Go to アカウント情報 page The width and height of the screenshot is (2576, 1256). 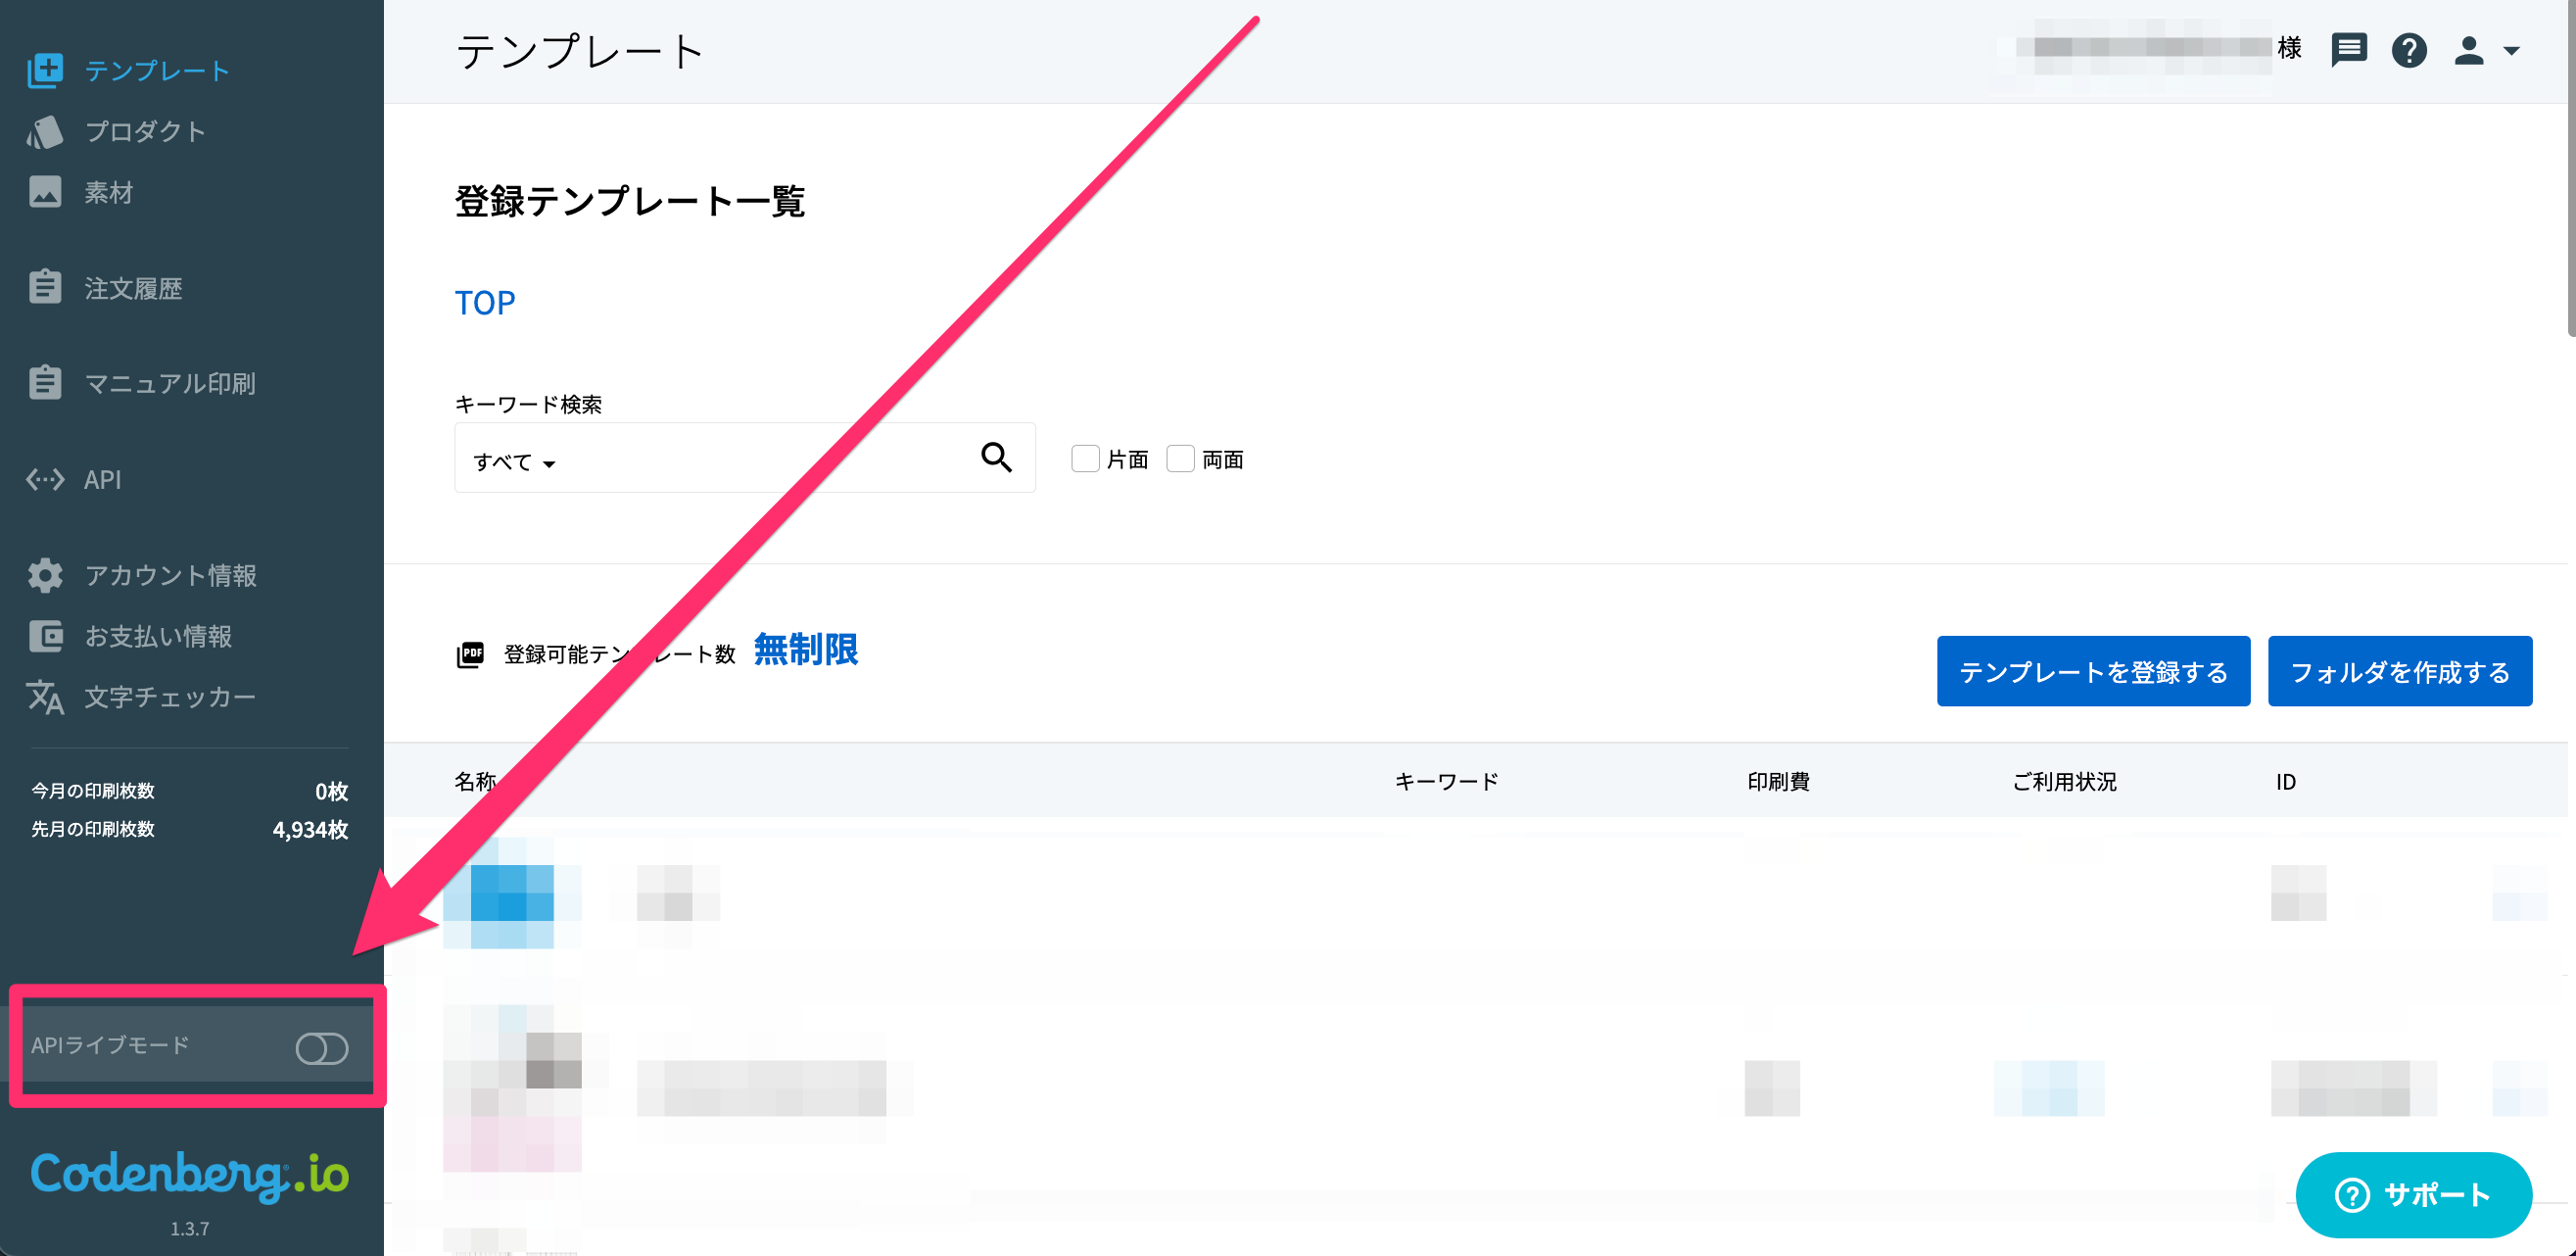click(x=171, y=575)
